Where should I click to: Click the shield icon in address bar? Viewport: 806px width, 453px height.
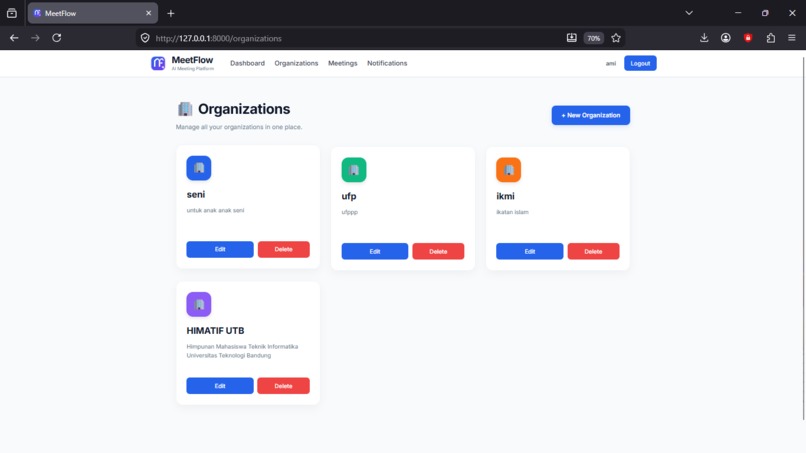145,38
